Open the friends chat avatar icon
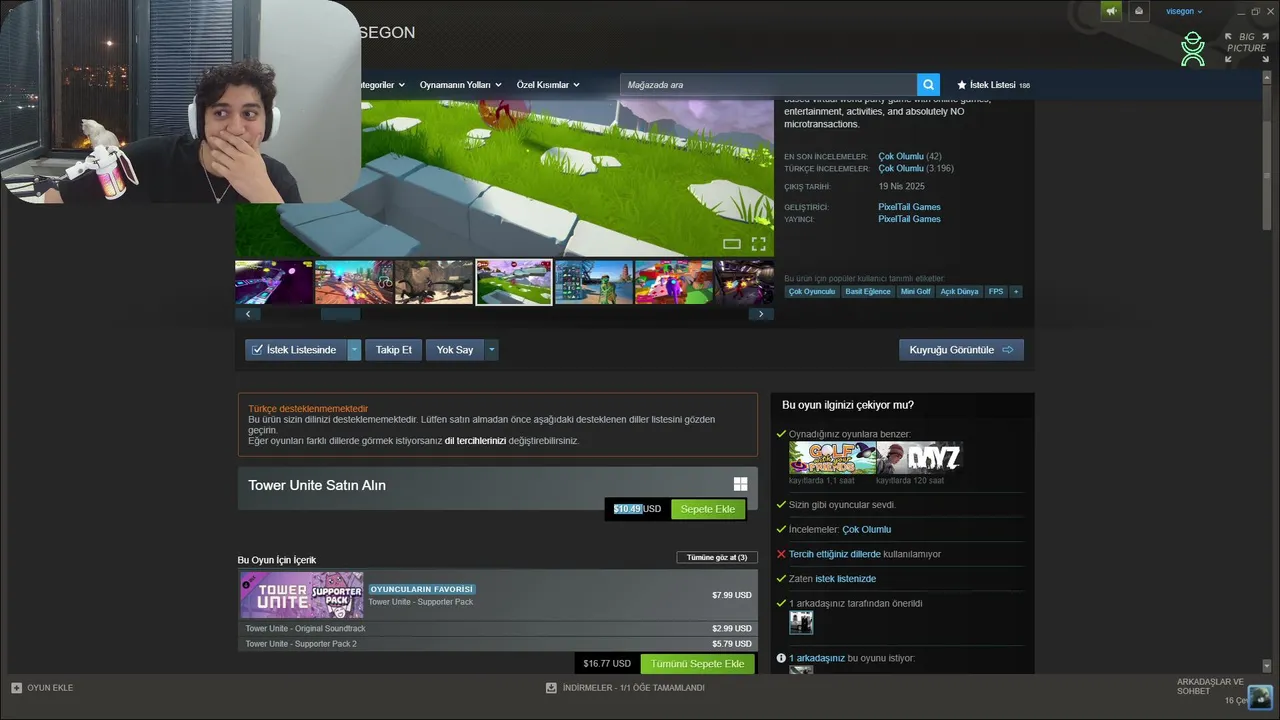The image size is (1280, 720). coord(1260,696)
